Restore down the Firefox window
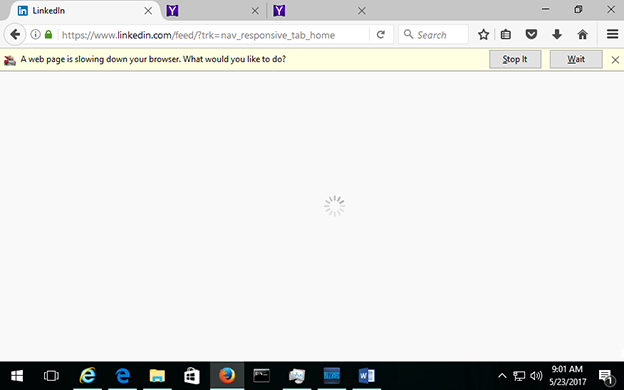The height and width of the screenshot is (390, 624). [578, 9]
